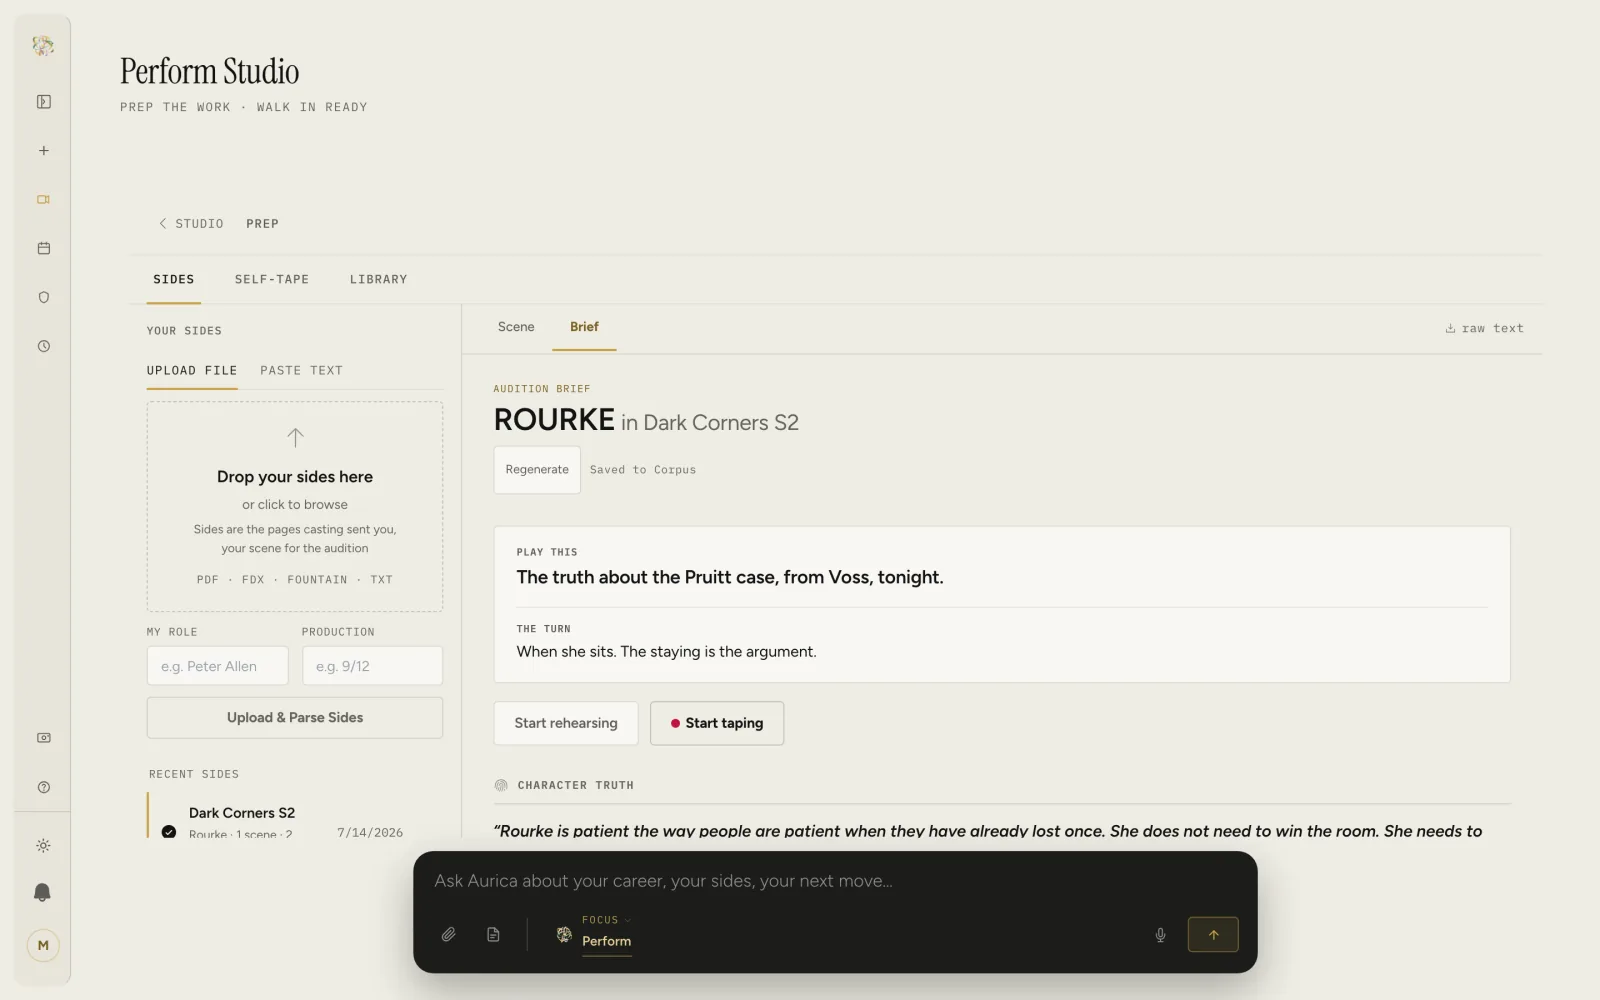Image resolution: width=1600 pixels, height=1000 pixels.
Task: Open the shield icon in the sidebar
Action: (x=44, y=297)
